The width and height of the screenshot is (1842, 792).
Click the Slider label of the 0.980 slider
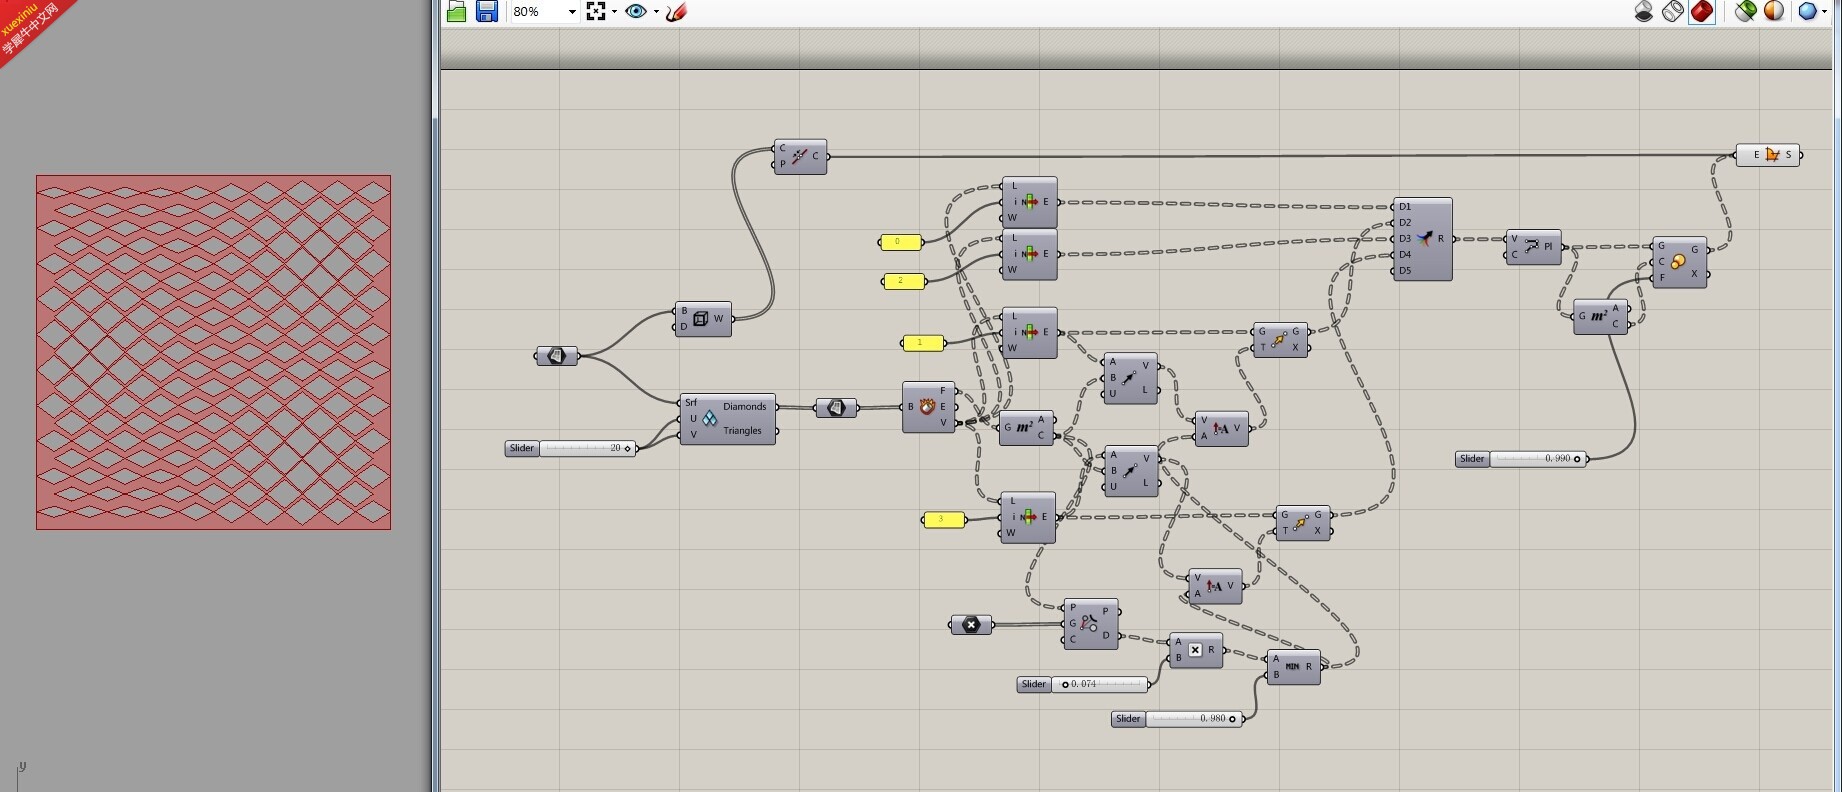tap(1128, 719)
